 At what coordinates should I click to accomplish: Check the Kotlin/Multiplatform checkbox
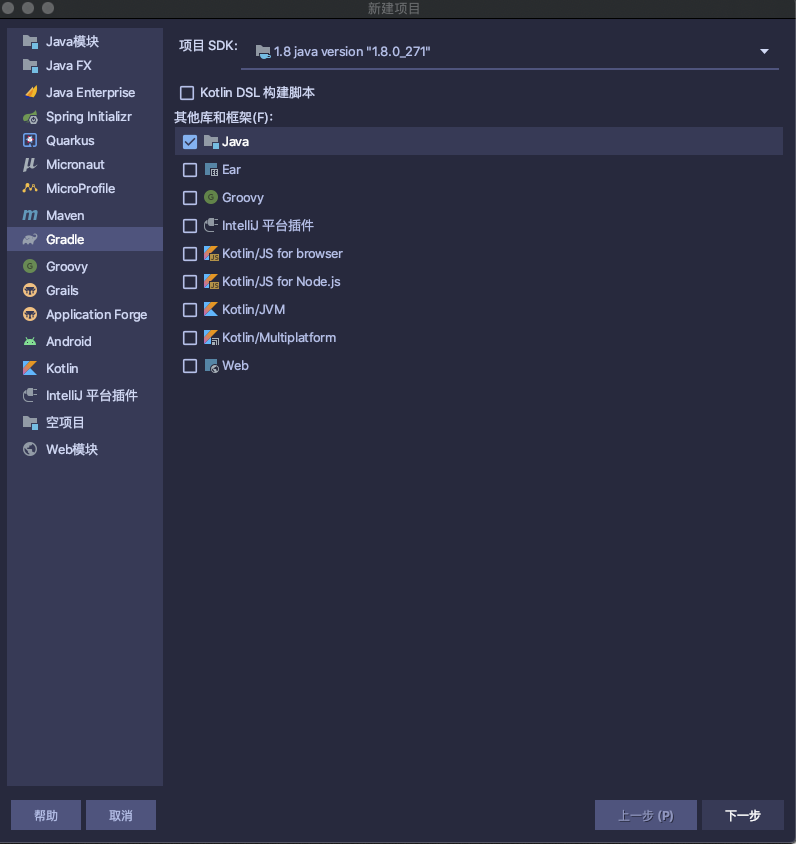190,337
